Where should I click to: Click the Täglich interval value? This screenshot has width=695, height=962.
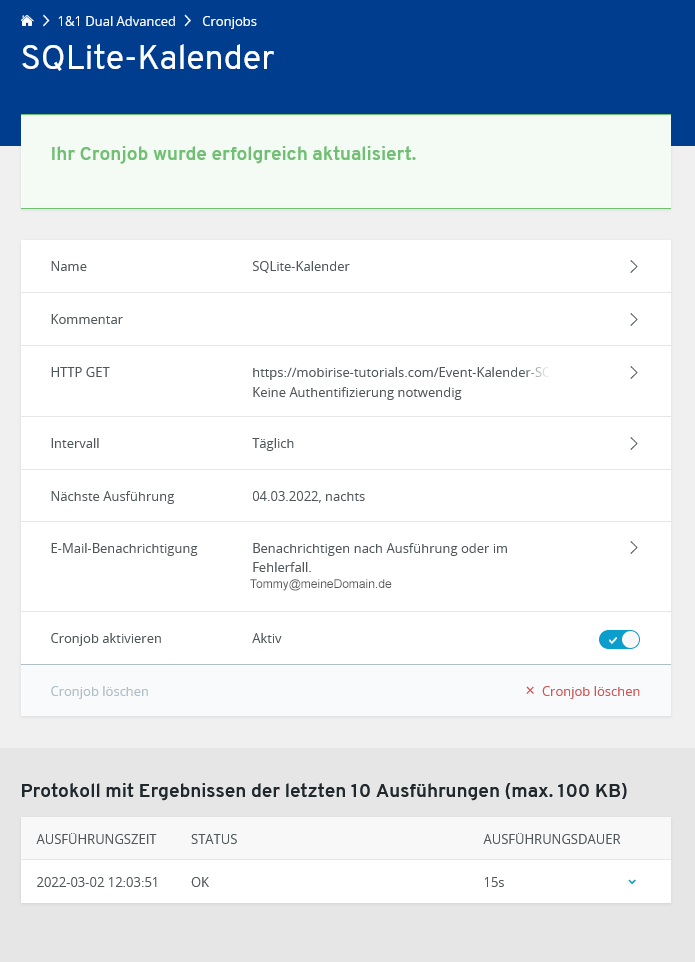click(273, 443)
